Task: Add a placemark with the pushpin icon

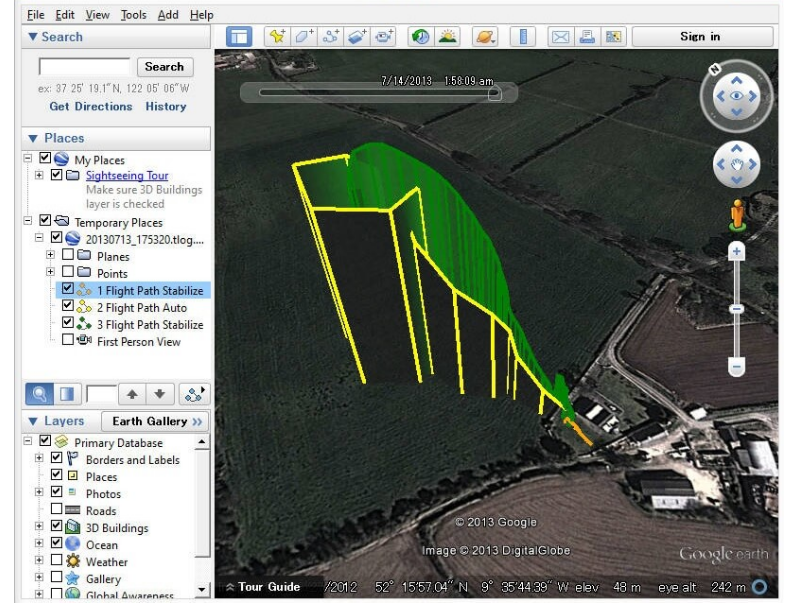Action: tap(277, 37)
